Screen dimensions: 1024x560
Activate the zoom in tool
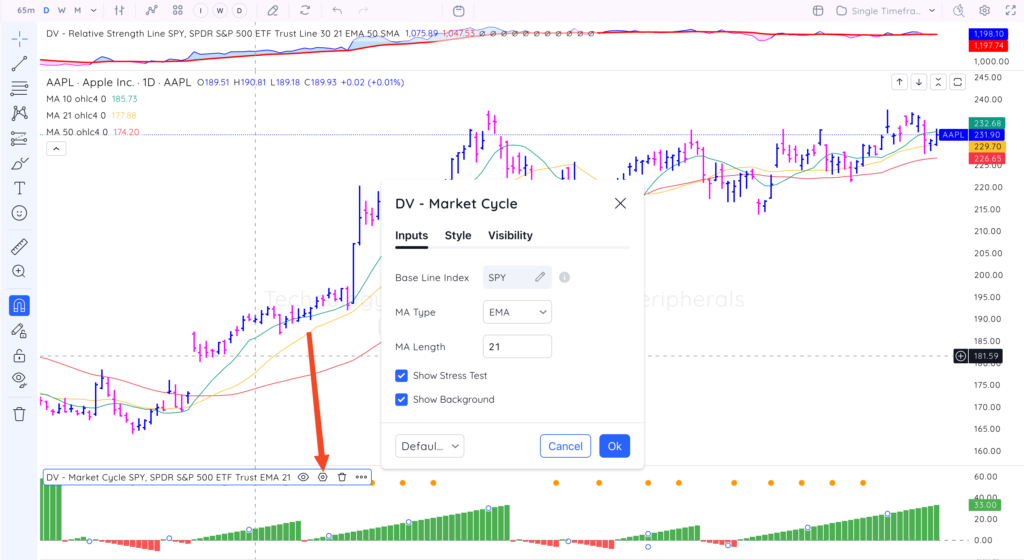point(19,272)
